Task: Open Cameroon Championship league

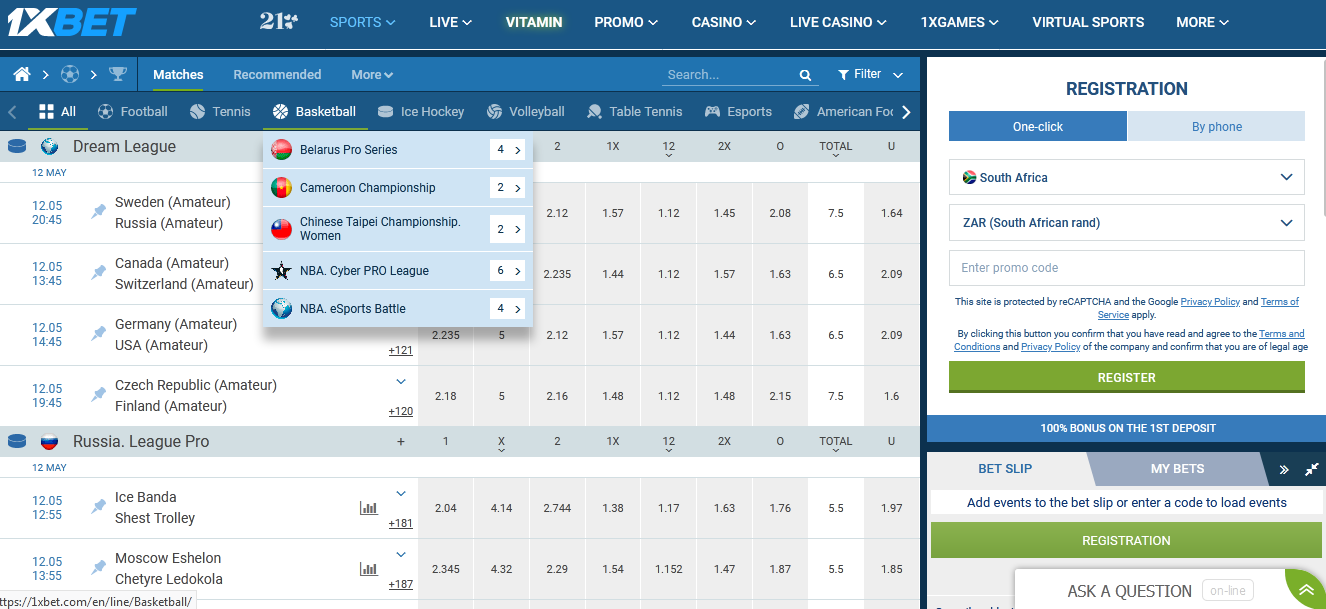Action: [398, 188]
